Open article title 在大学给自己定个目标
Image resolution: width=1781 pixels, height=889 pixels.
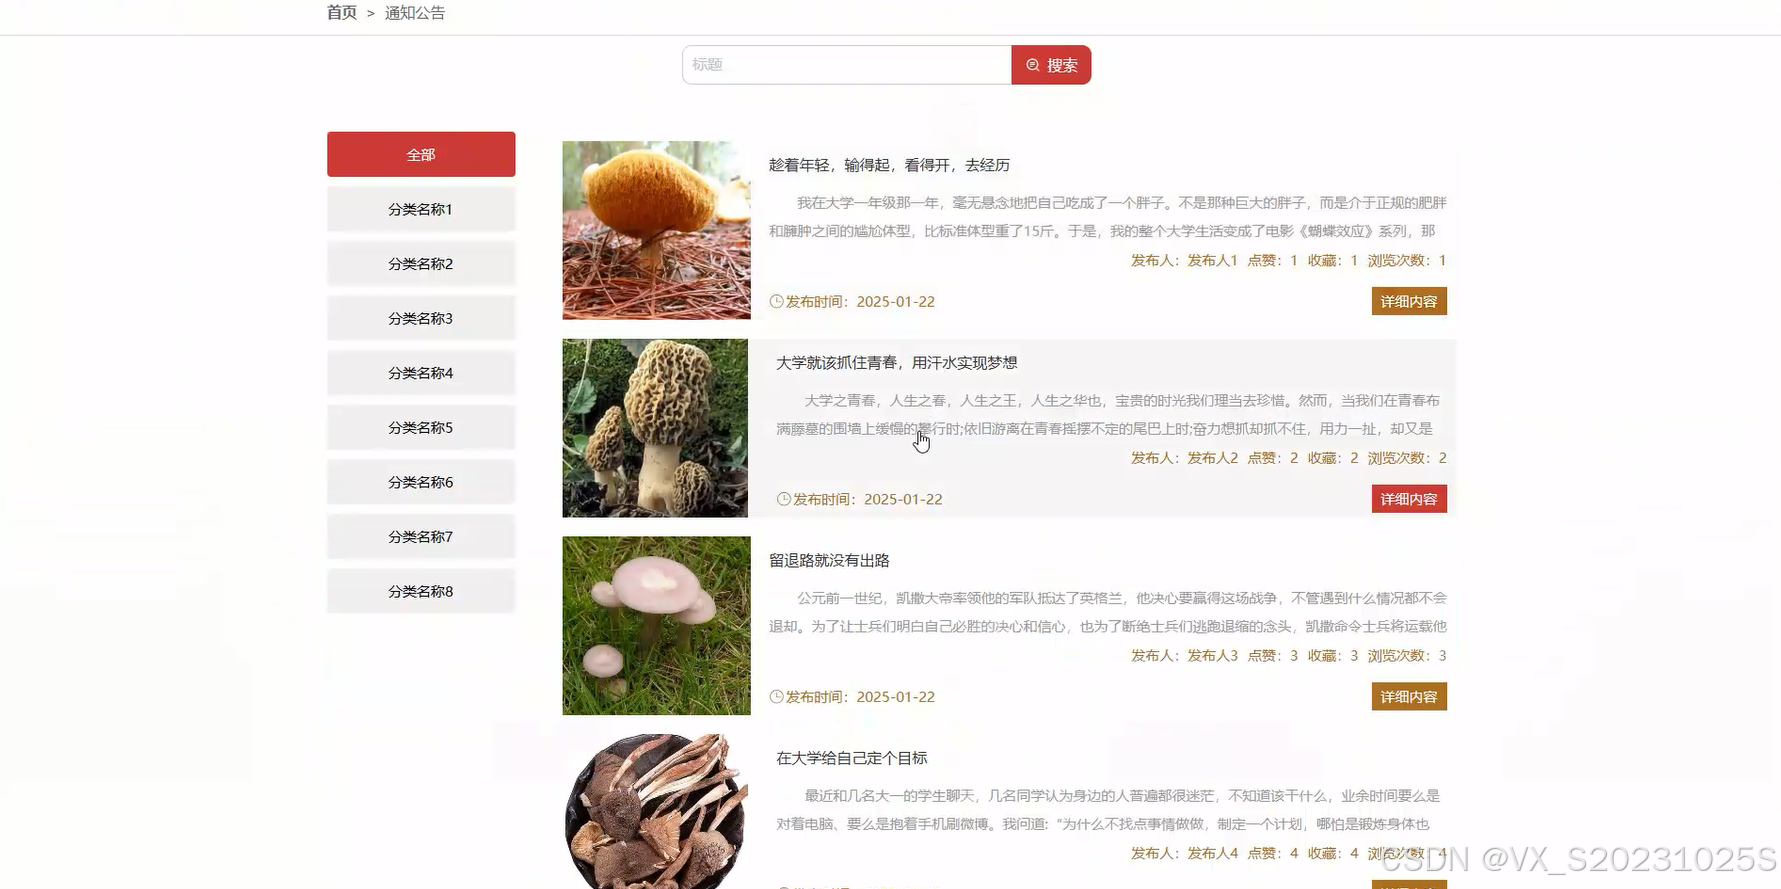point(852,759)
